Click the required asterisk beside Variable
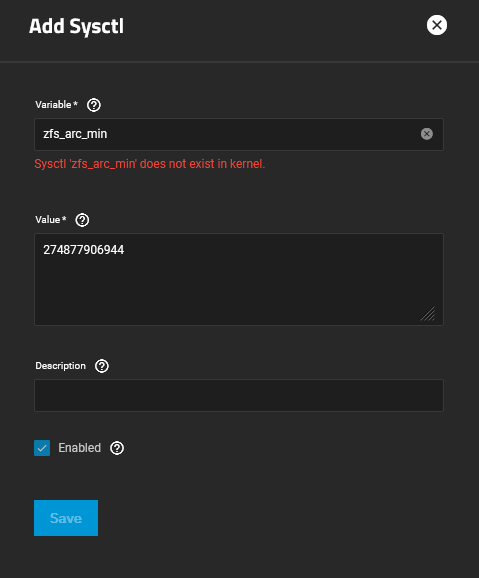Viewport: 479px width, 578px height. point(75,104)
